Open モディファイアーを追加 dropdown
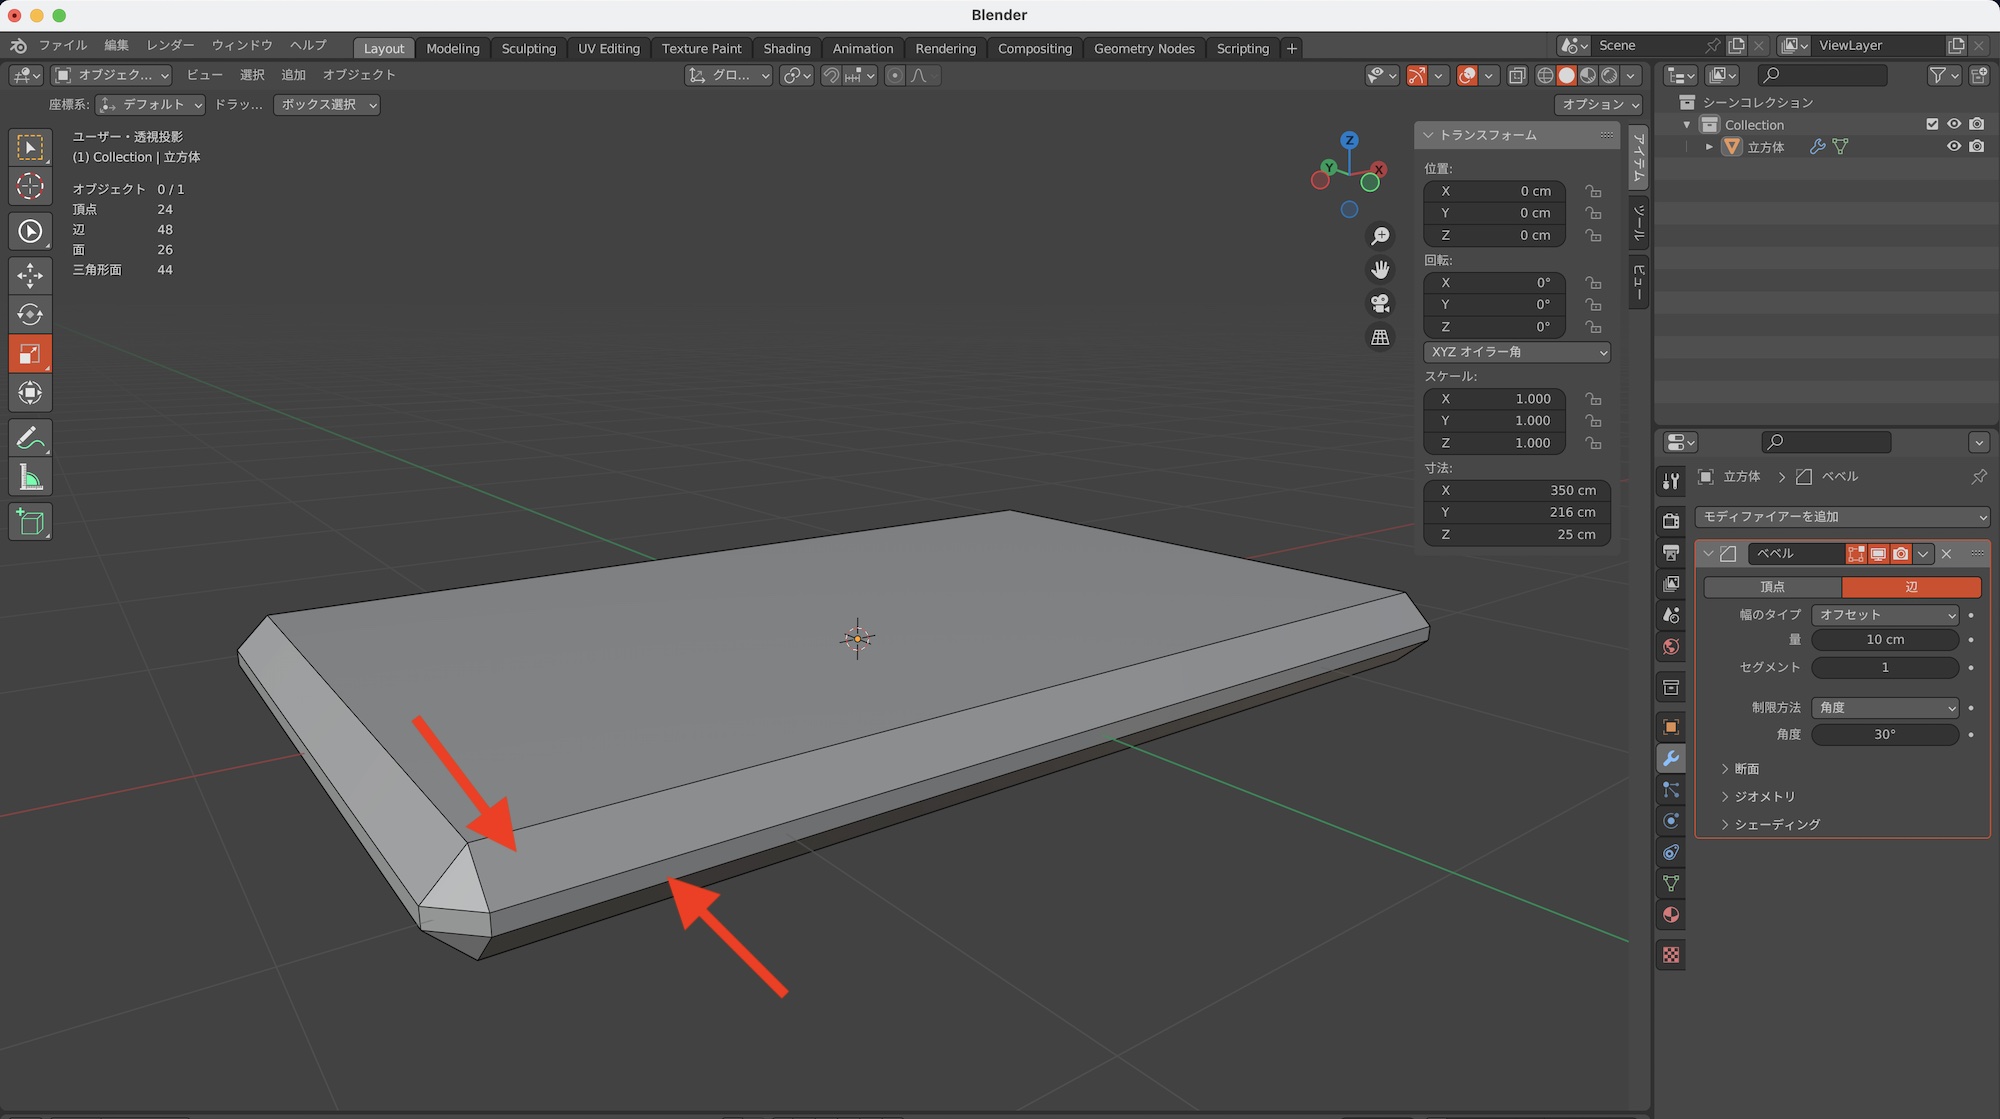 (1842, 517)
